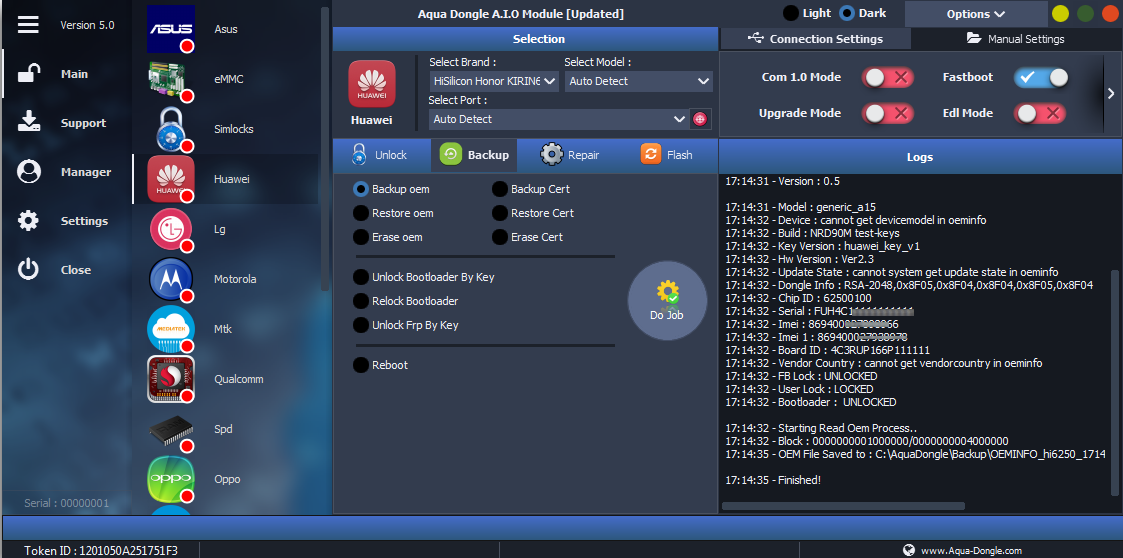Click the Support download icon
Viewport: 1123px width, 558px height.
(x=29, y=122)
